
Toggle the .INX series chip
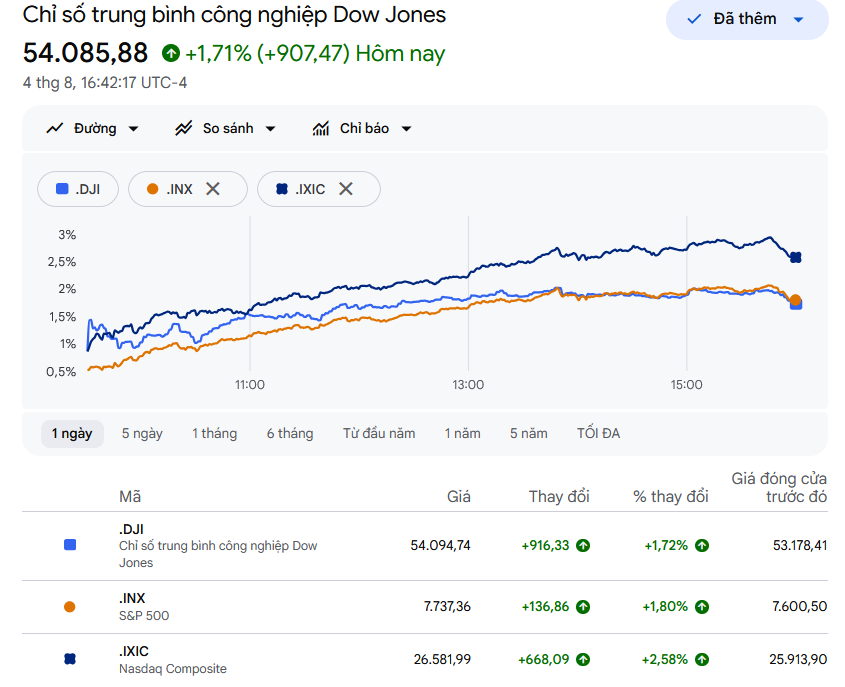pyautogui.click(x=170, y=189)
